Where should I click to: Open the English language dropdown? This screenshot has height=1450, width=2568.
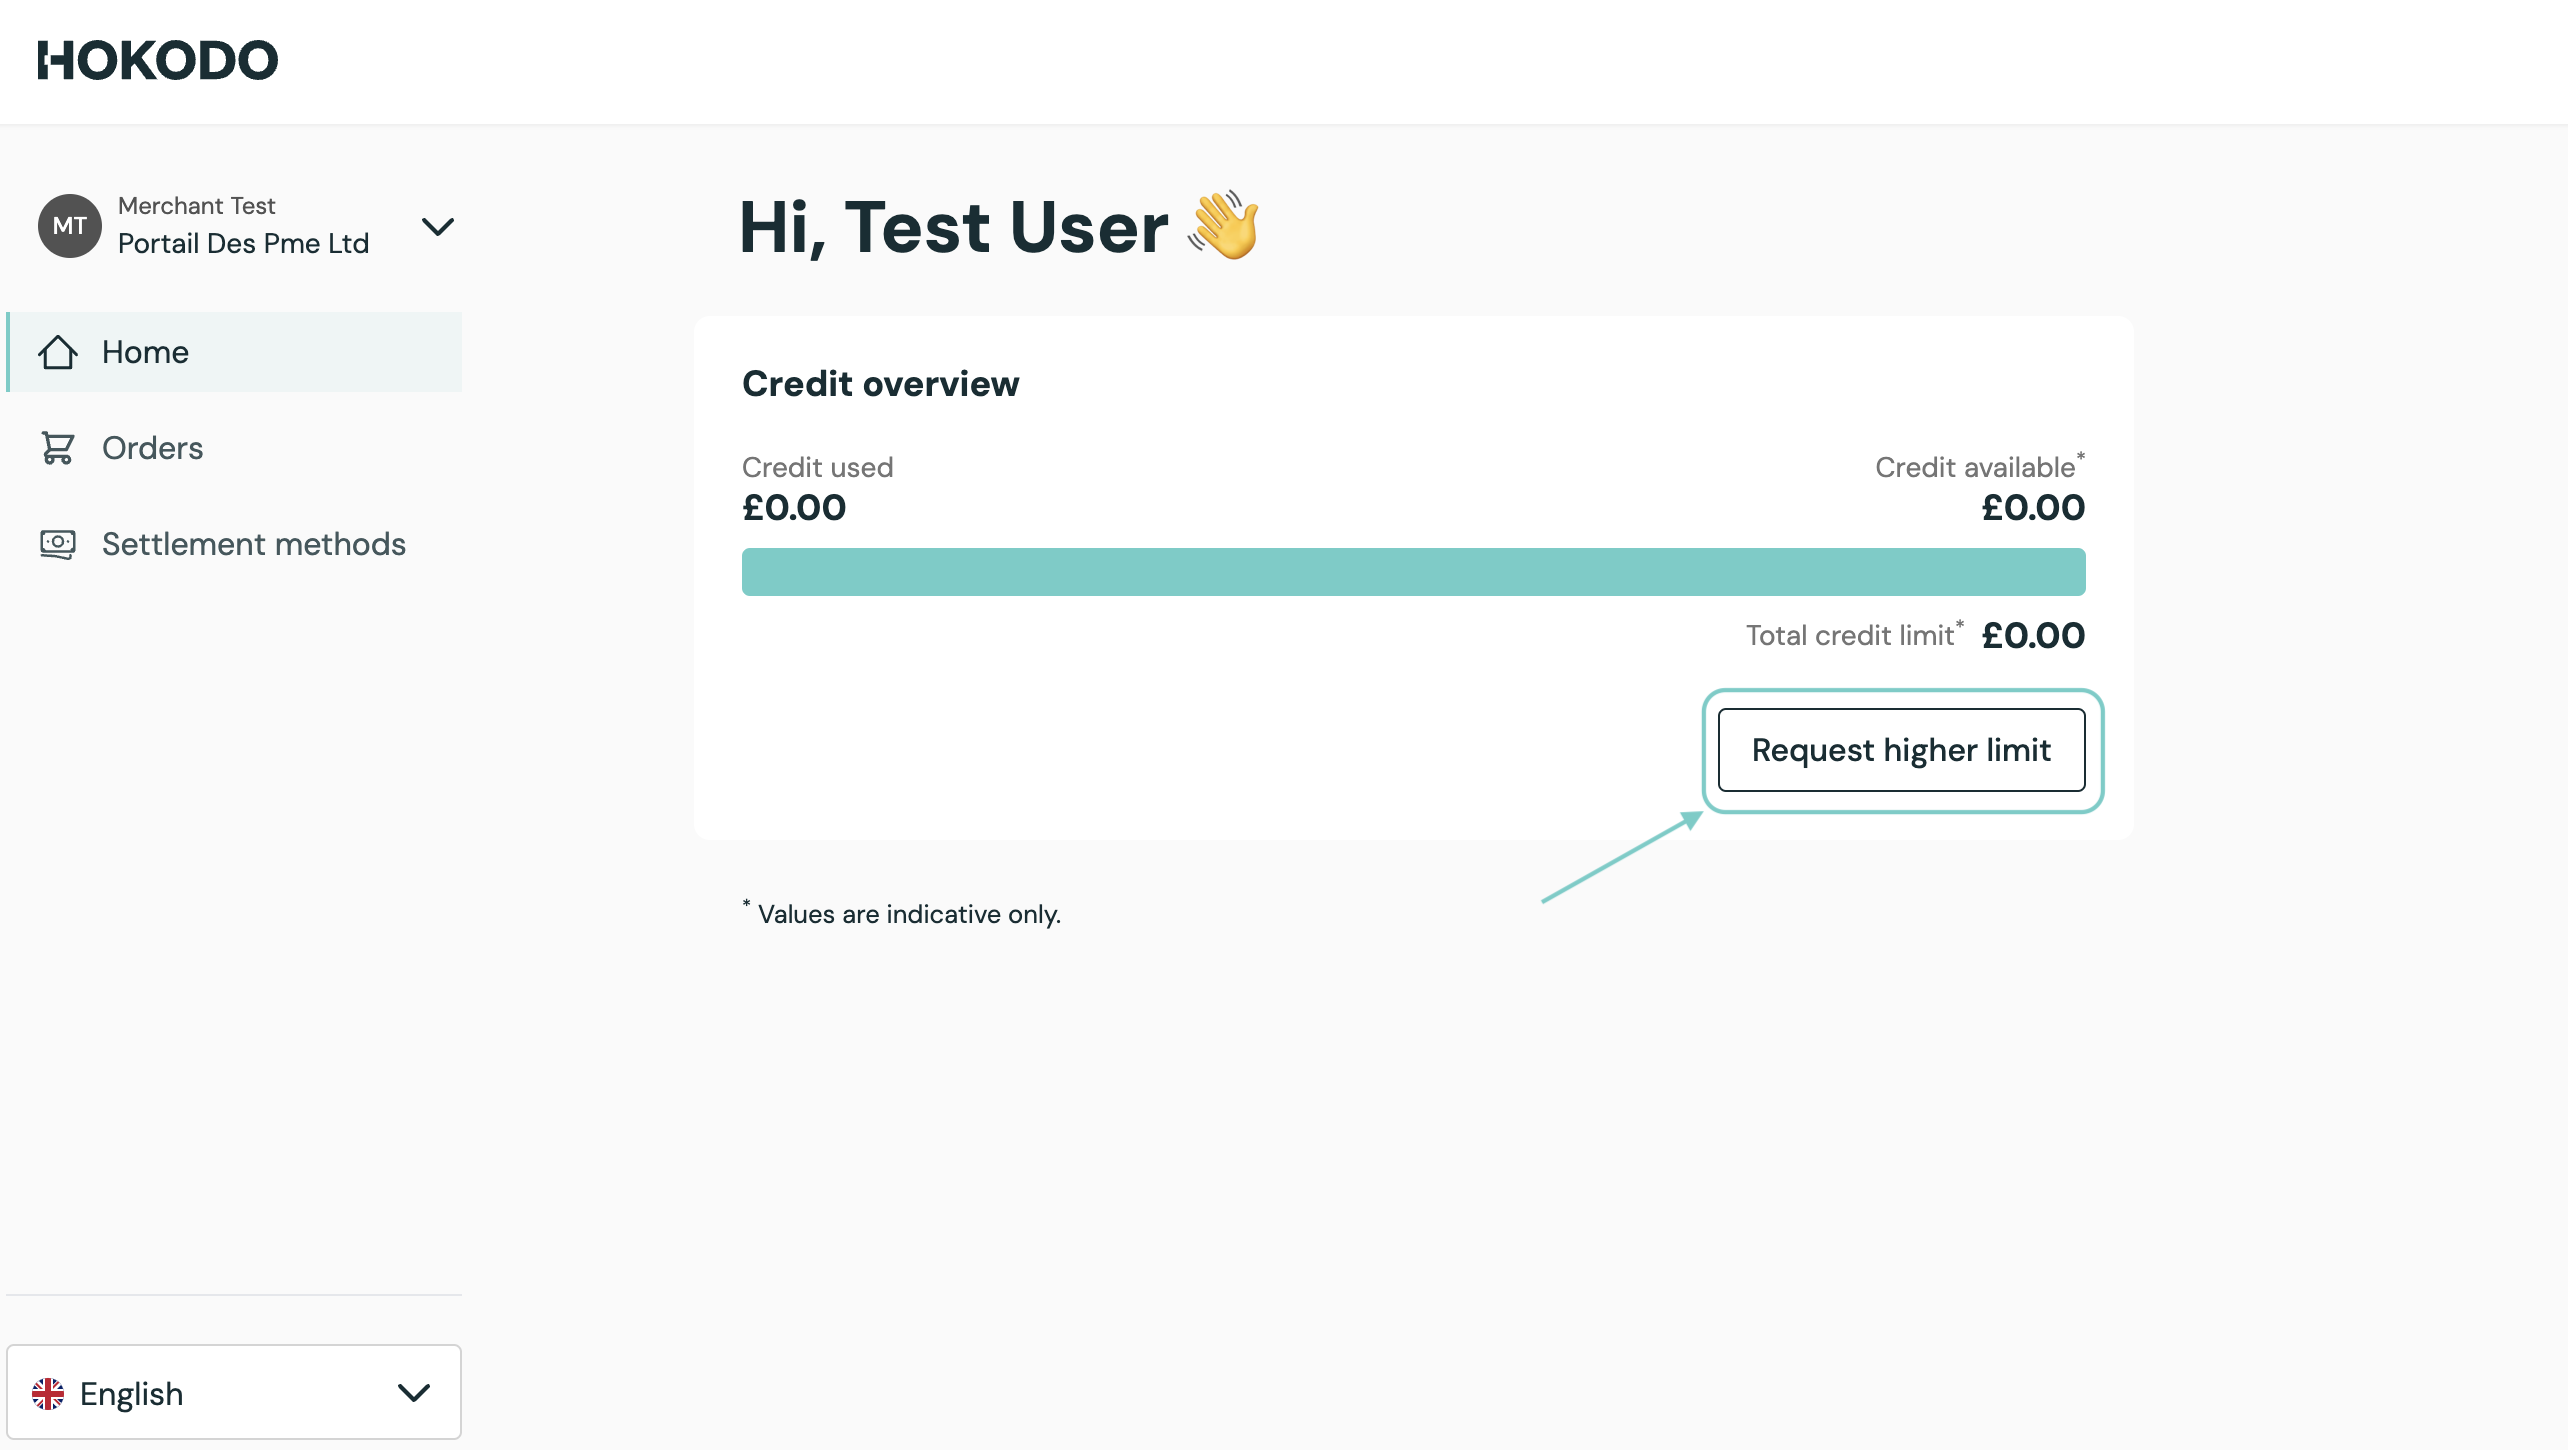point(233,1393)
